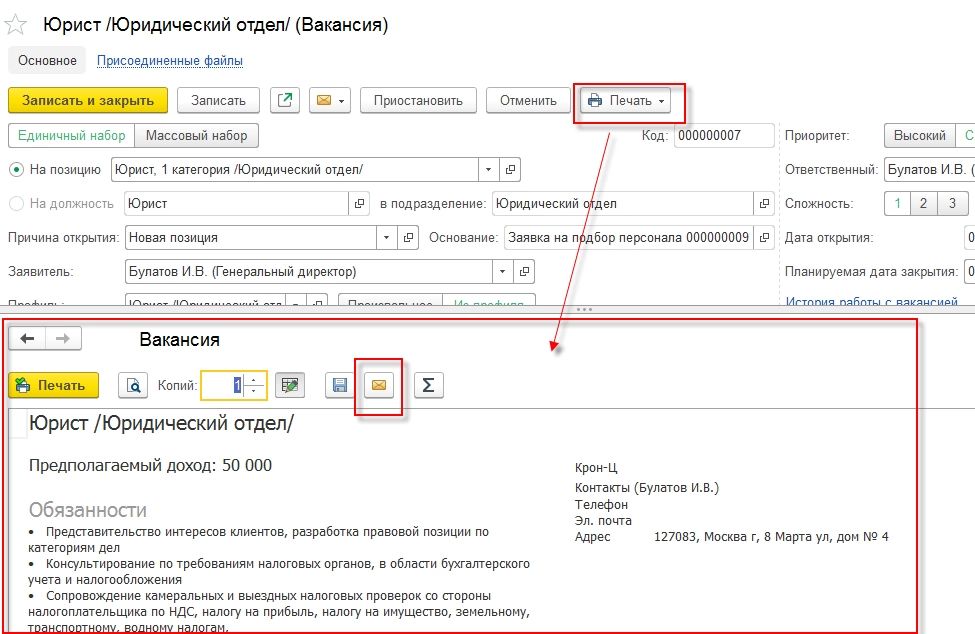Click Заявка на подбор персонала 000000009 field

click(x=628, y=237)
